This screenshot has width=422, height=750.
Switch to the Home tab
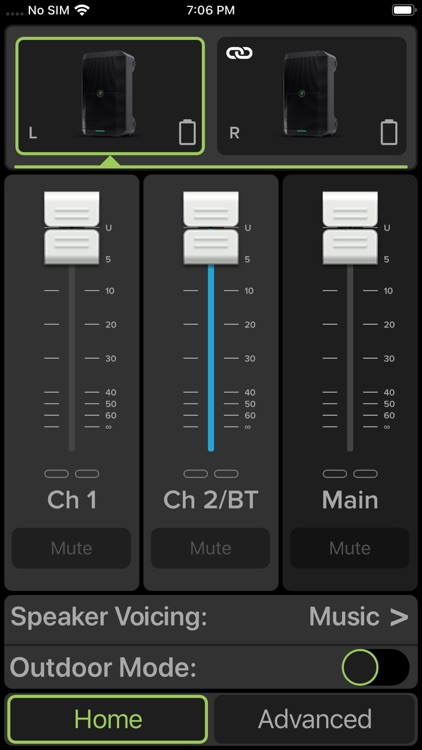click(x=108, y=719)
